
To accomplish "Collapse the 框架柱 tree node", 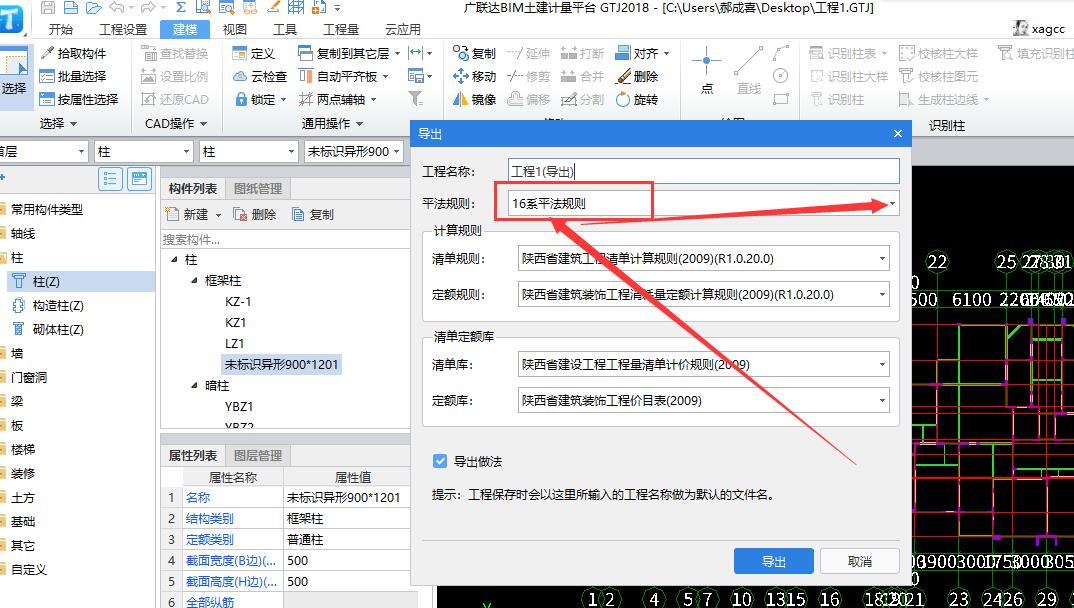I will point(195,280).
